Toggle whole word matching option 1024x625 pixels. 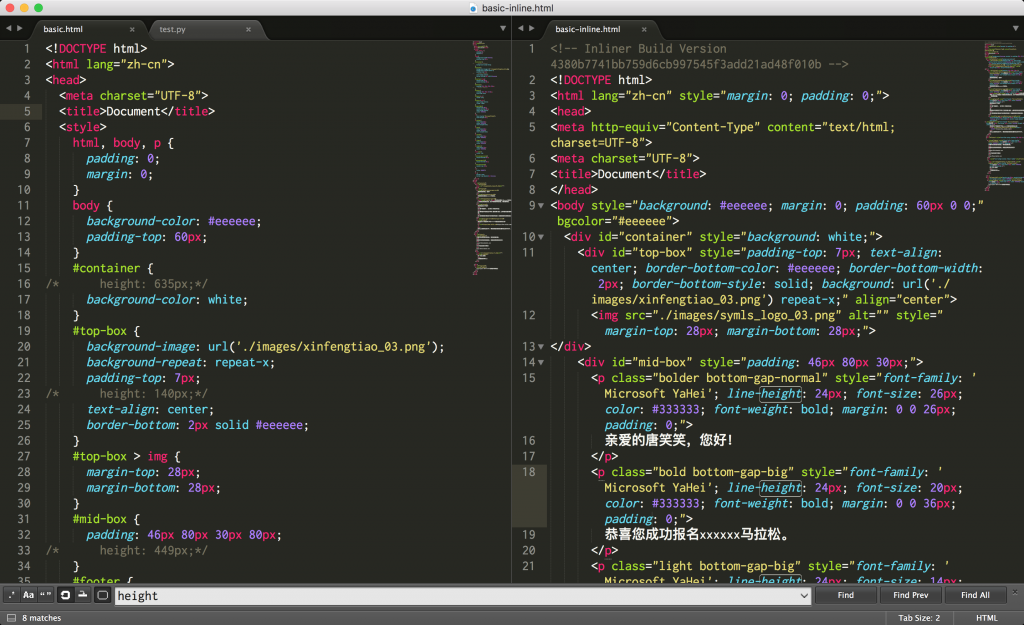[x=45, y=595]
